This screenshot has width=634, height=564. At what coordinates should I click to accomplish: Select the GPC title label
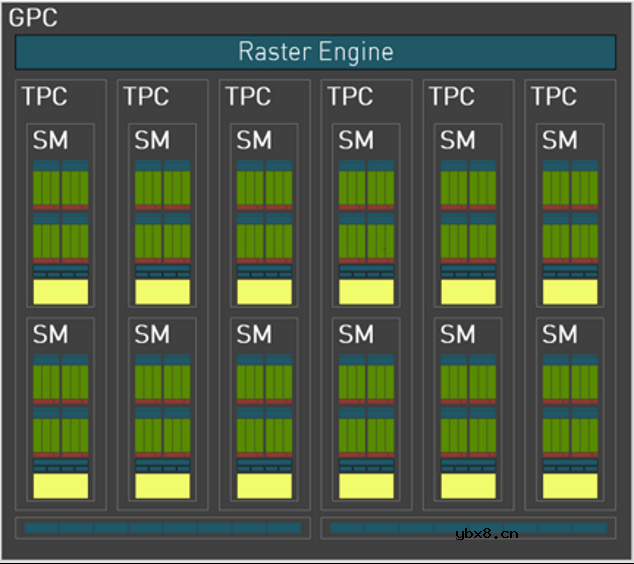tap(33, 17)
